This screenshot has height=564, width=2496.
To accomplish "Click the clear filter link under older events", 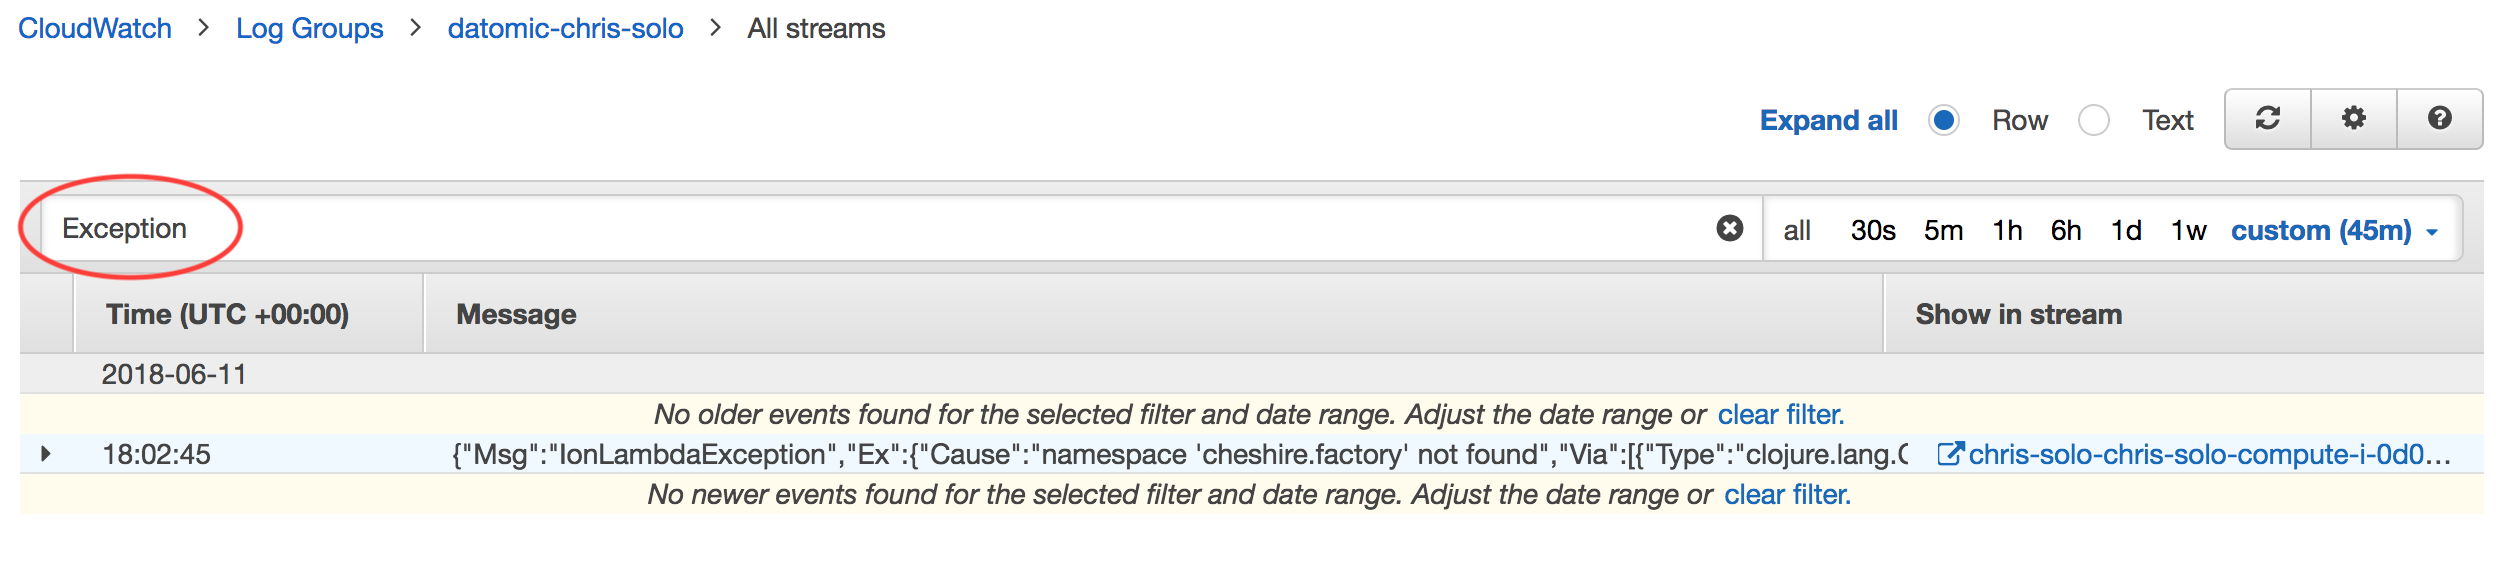I will click(1781, 414).
